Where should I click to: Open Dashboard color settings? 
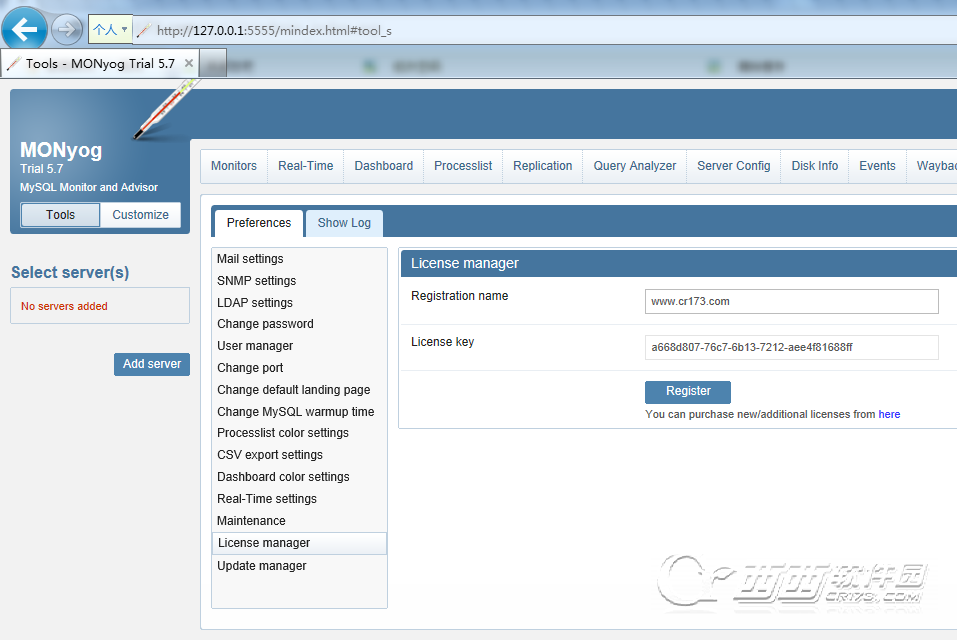283,476
